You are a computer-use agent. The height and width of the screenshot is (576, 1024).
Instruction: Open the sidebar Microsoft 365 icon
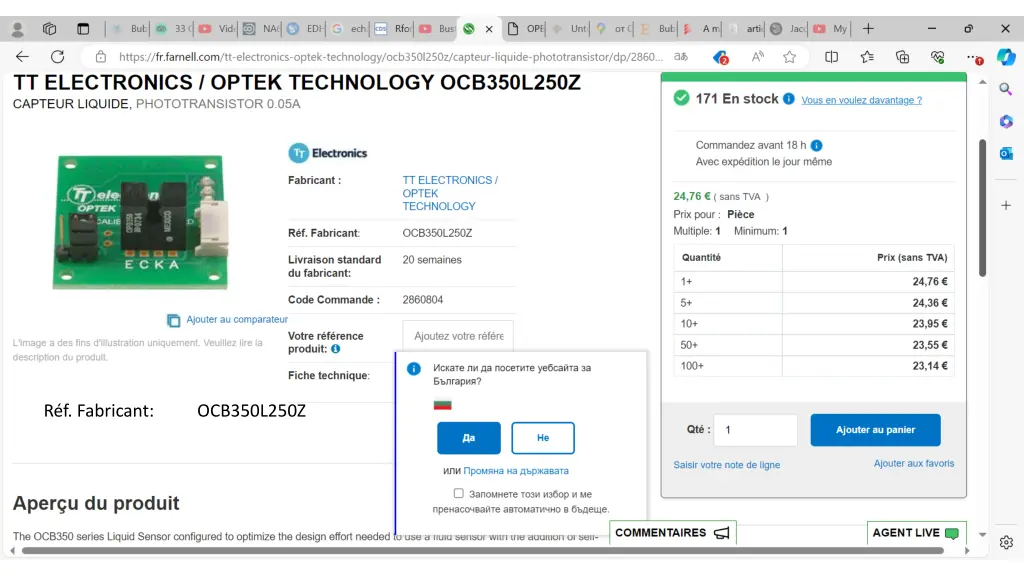1006,121
